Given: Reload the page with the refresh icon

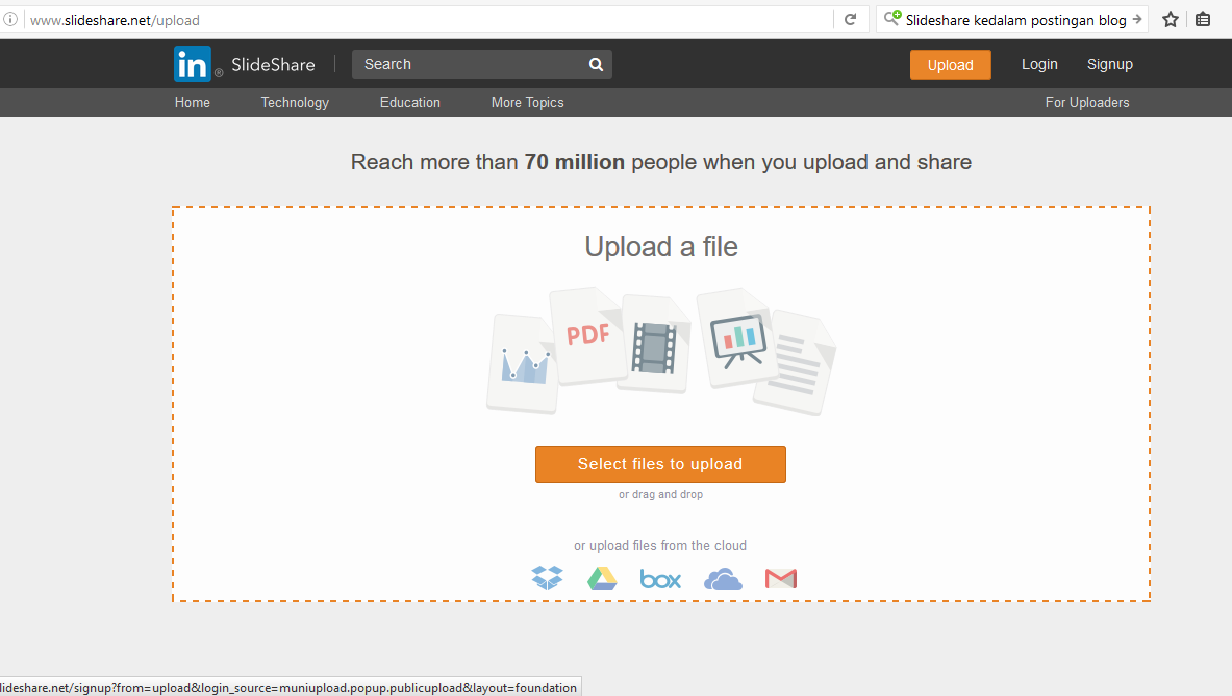Looking at the screenshot, I should pyautogui.click(x=850, y=19).
